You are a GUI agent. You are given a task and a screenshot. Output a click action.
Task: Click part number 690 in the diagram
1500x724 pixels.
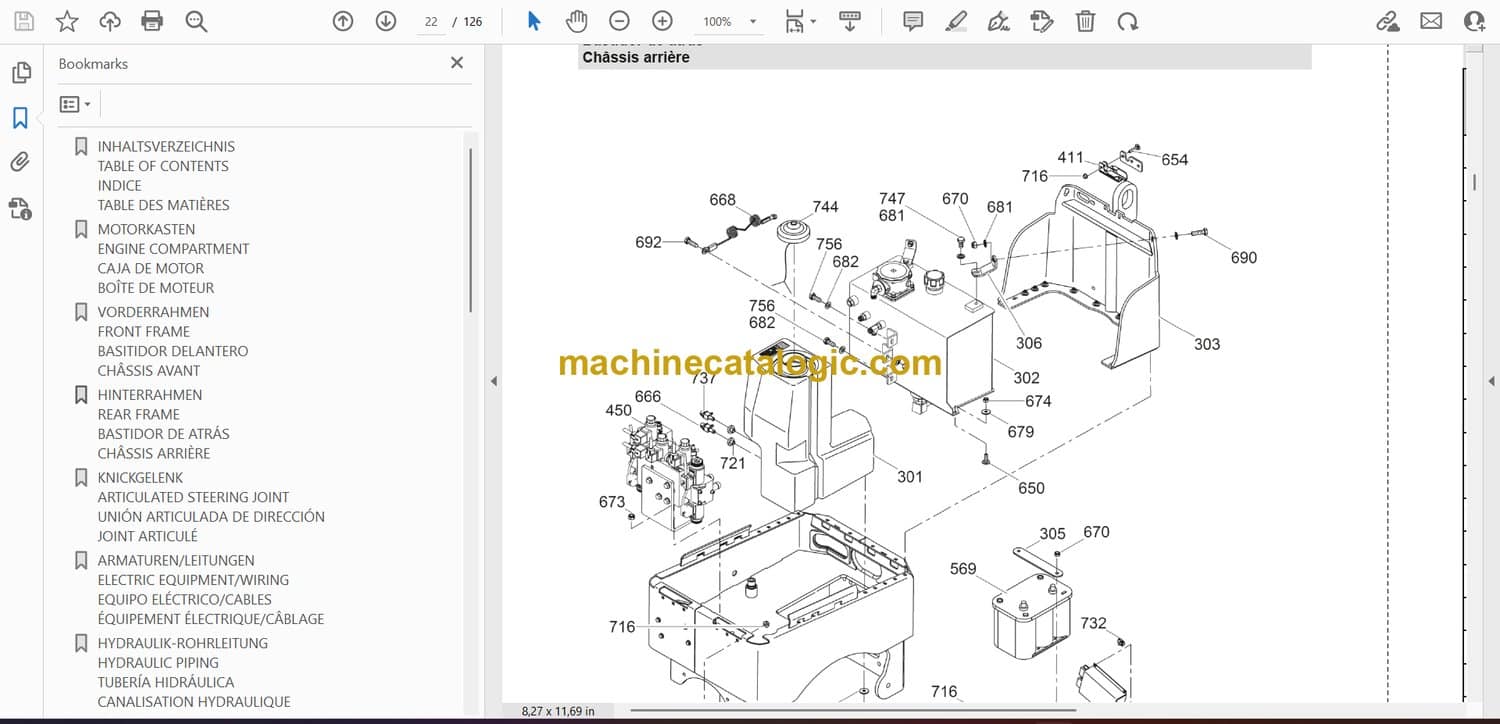[1243, 258]
